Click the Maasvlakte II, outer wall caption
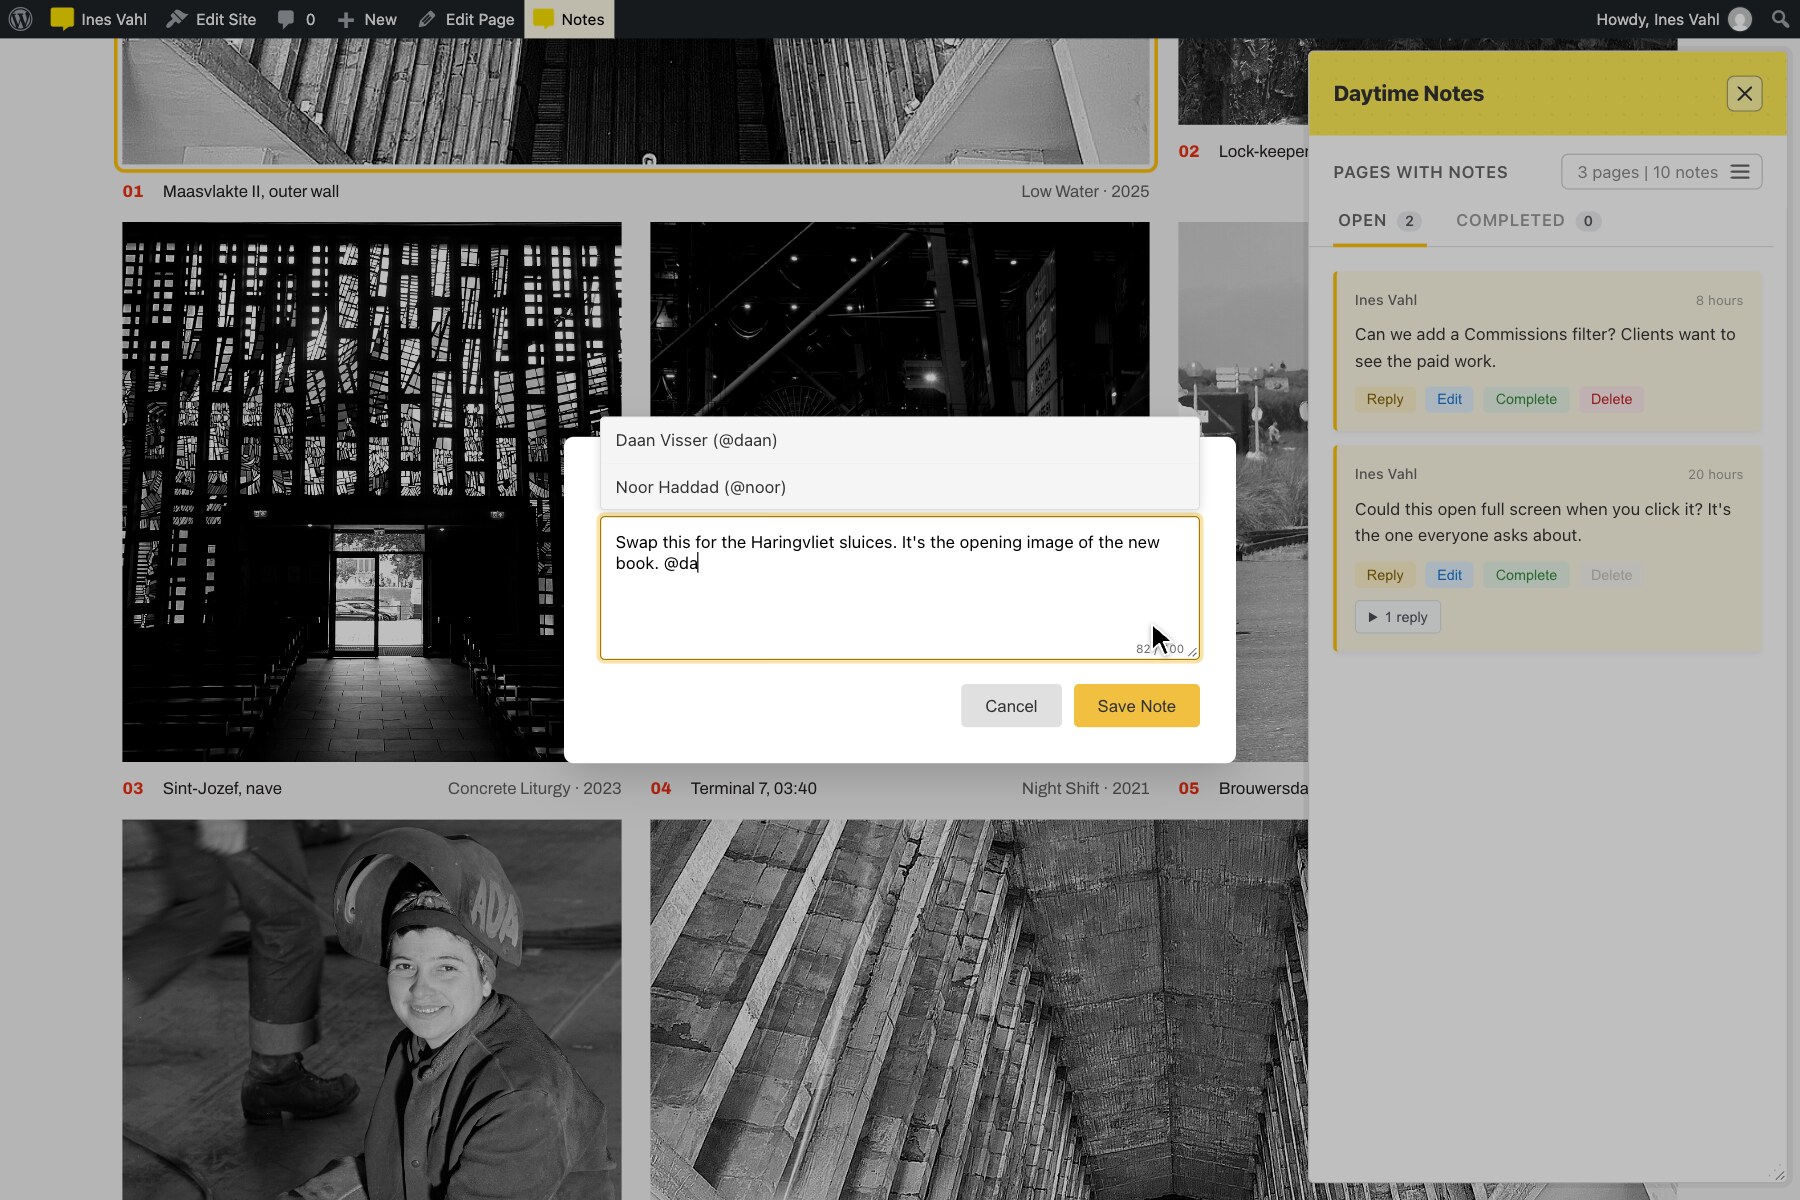1800x1200 pixels. (x=251, y=191)
